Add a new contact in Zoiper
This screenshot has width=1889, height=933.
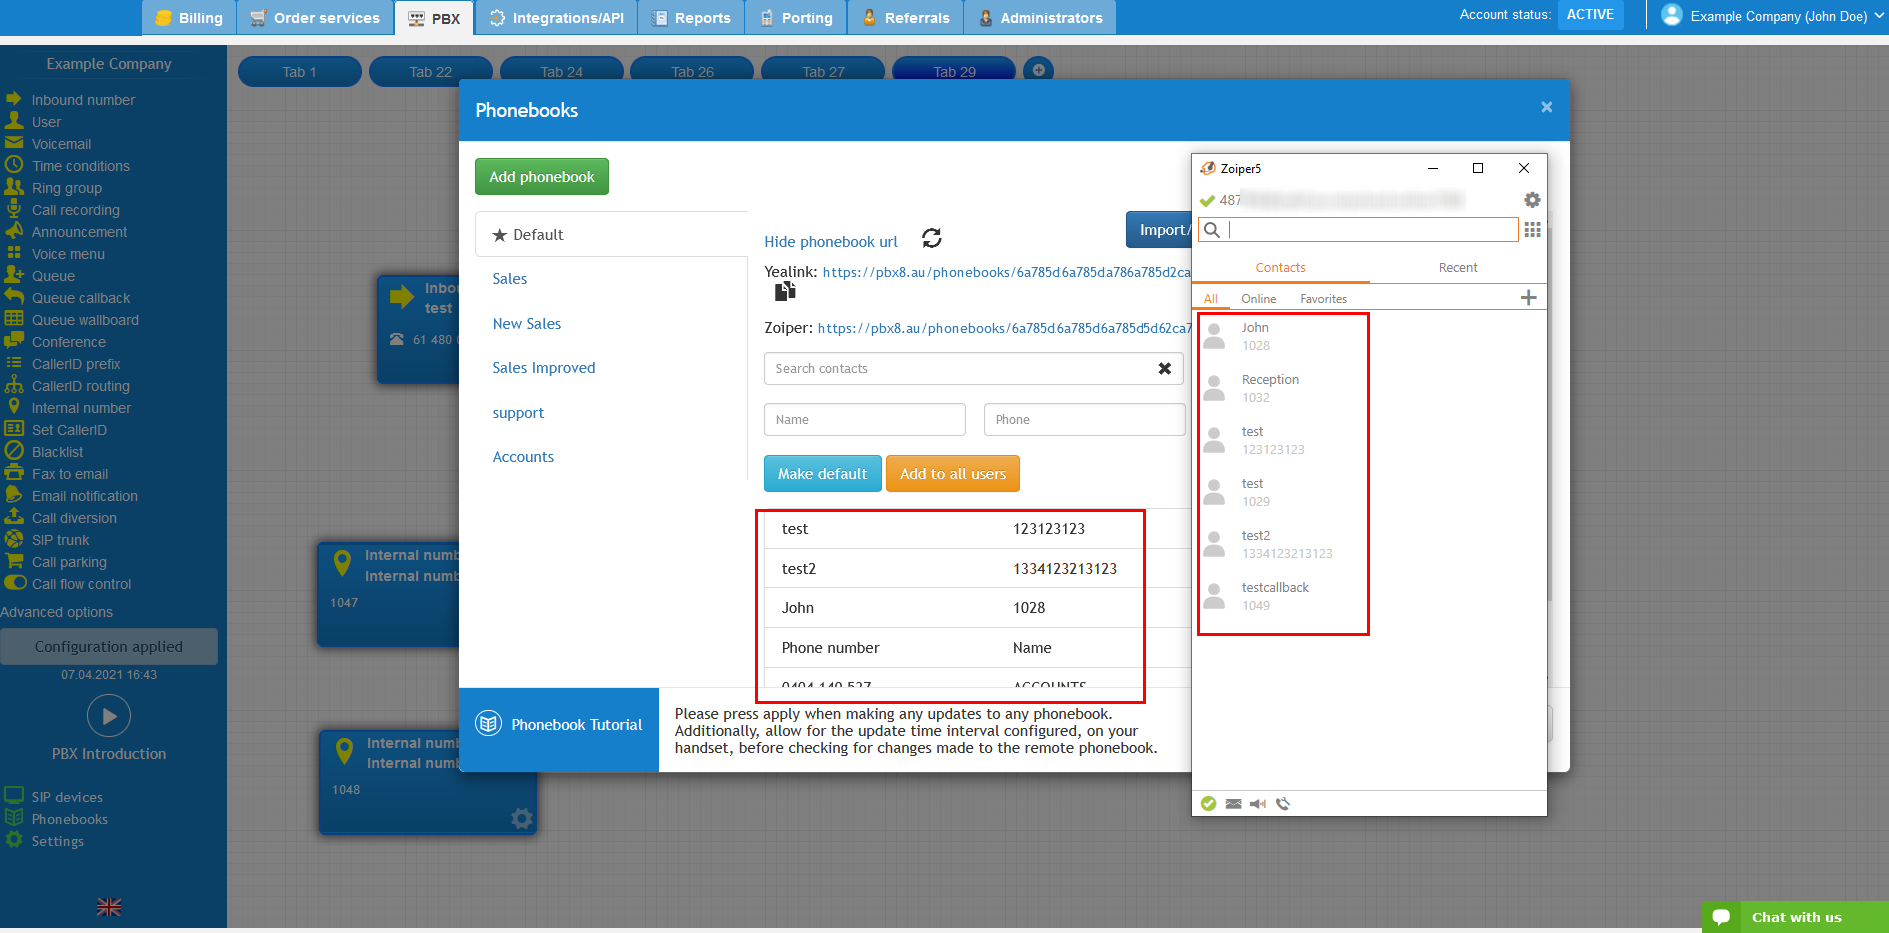coord(1528,298)
